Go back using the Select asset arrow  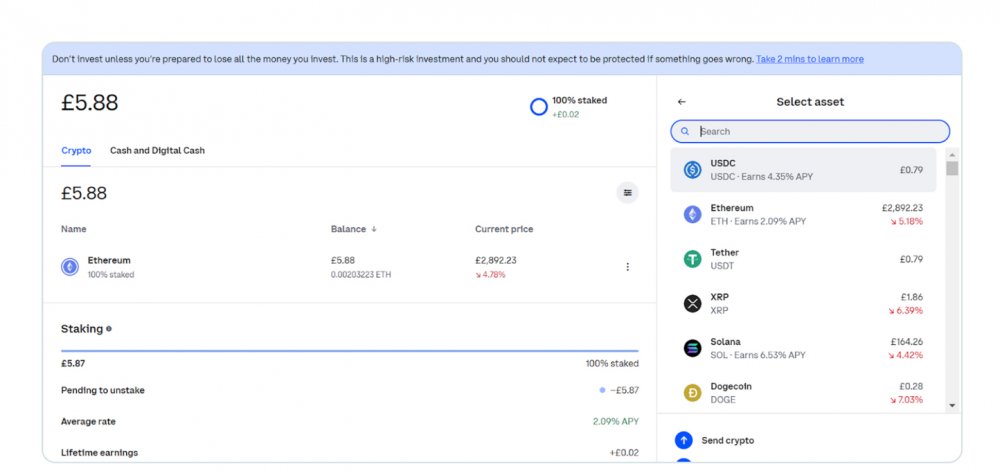pyautogui.click(x=681, y=102)
